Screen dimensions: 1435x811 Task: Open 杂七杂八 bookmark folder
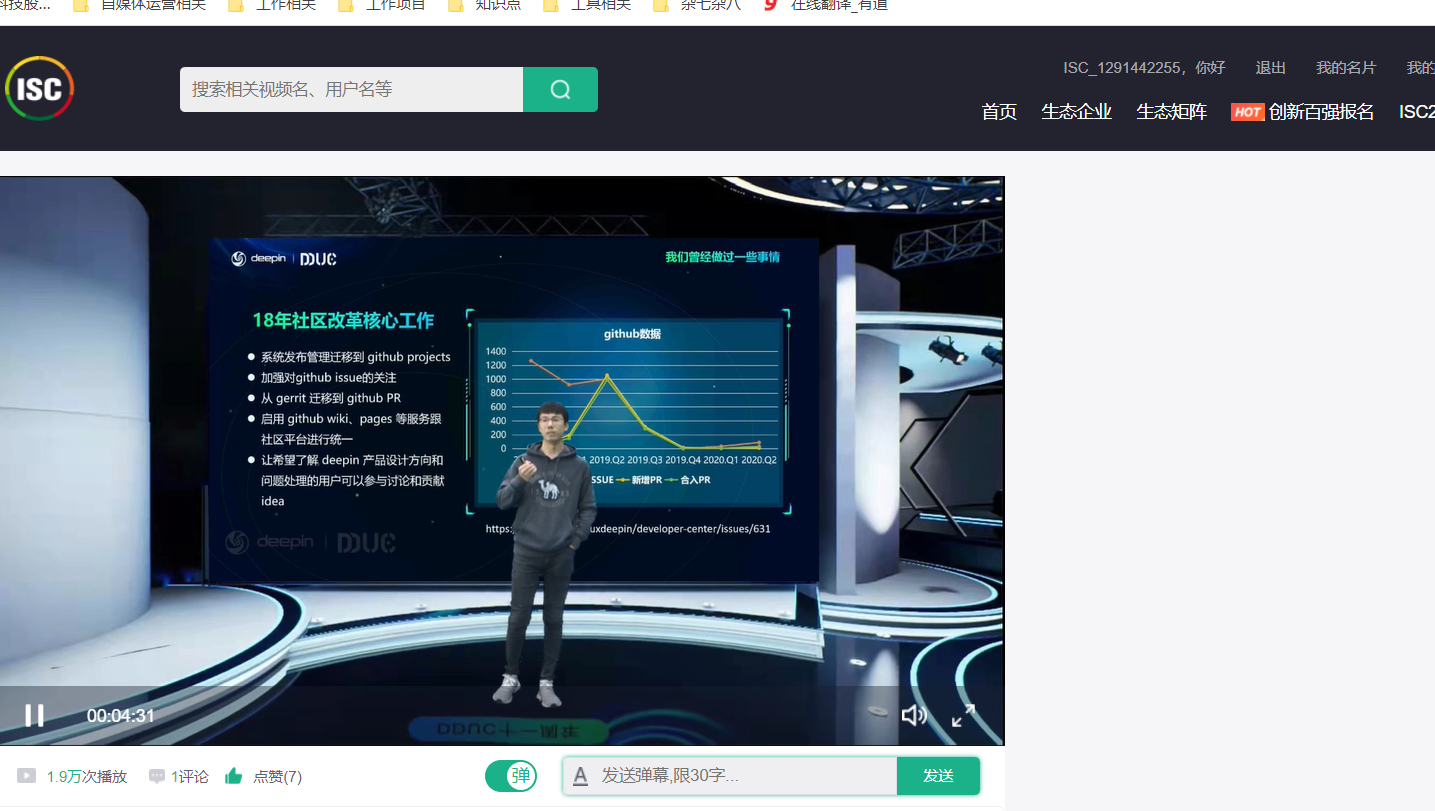697,6
